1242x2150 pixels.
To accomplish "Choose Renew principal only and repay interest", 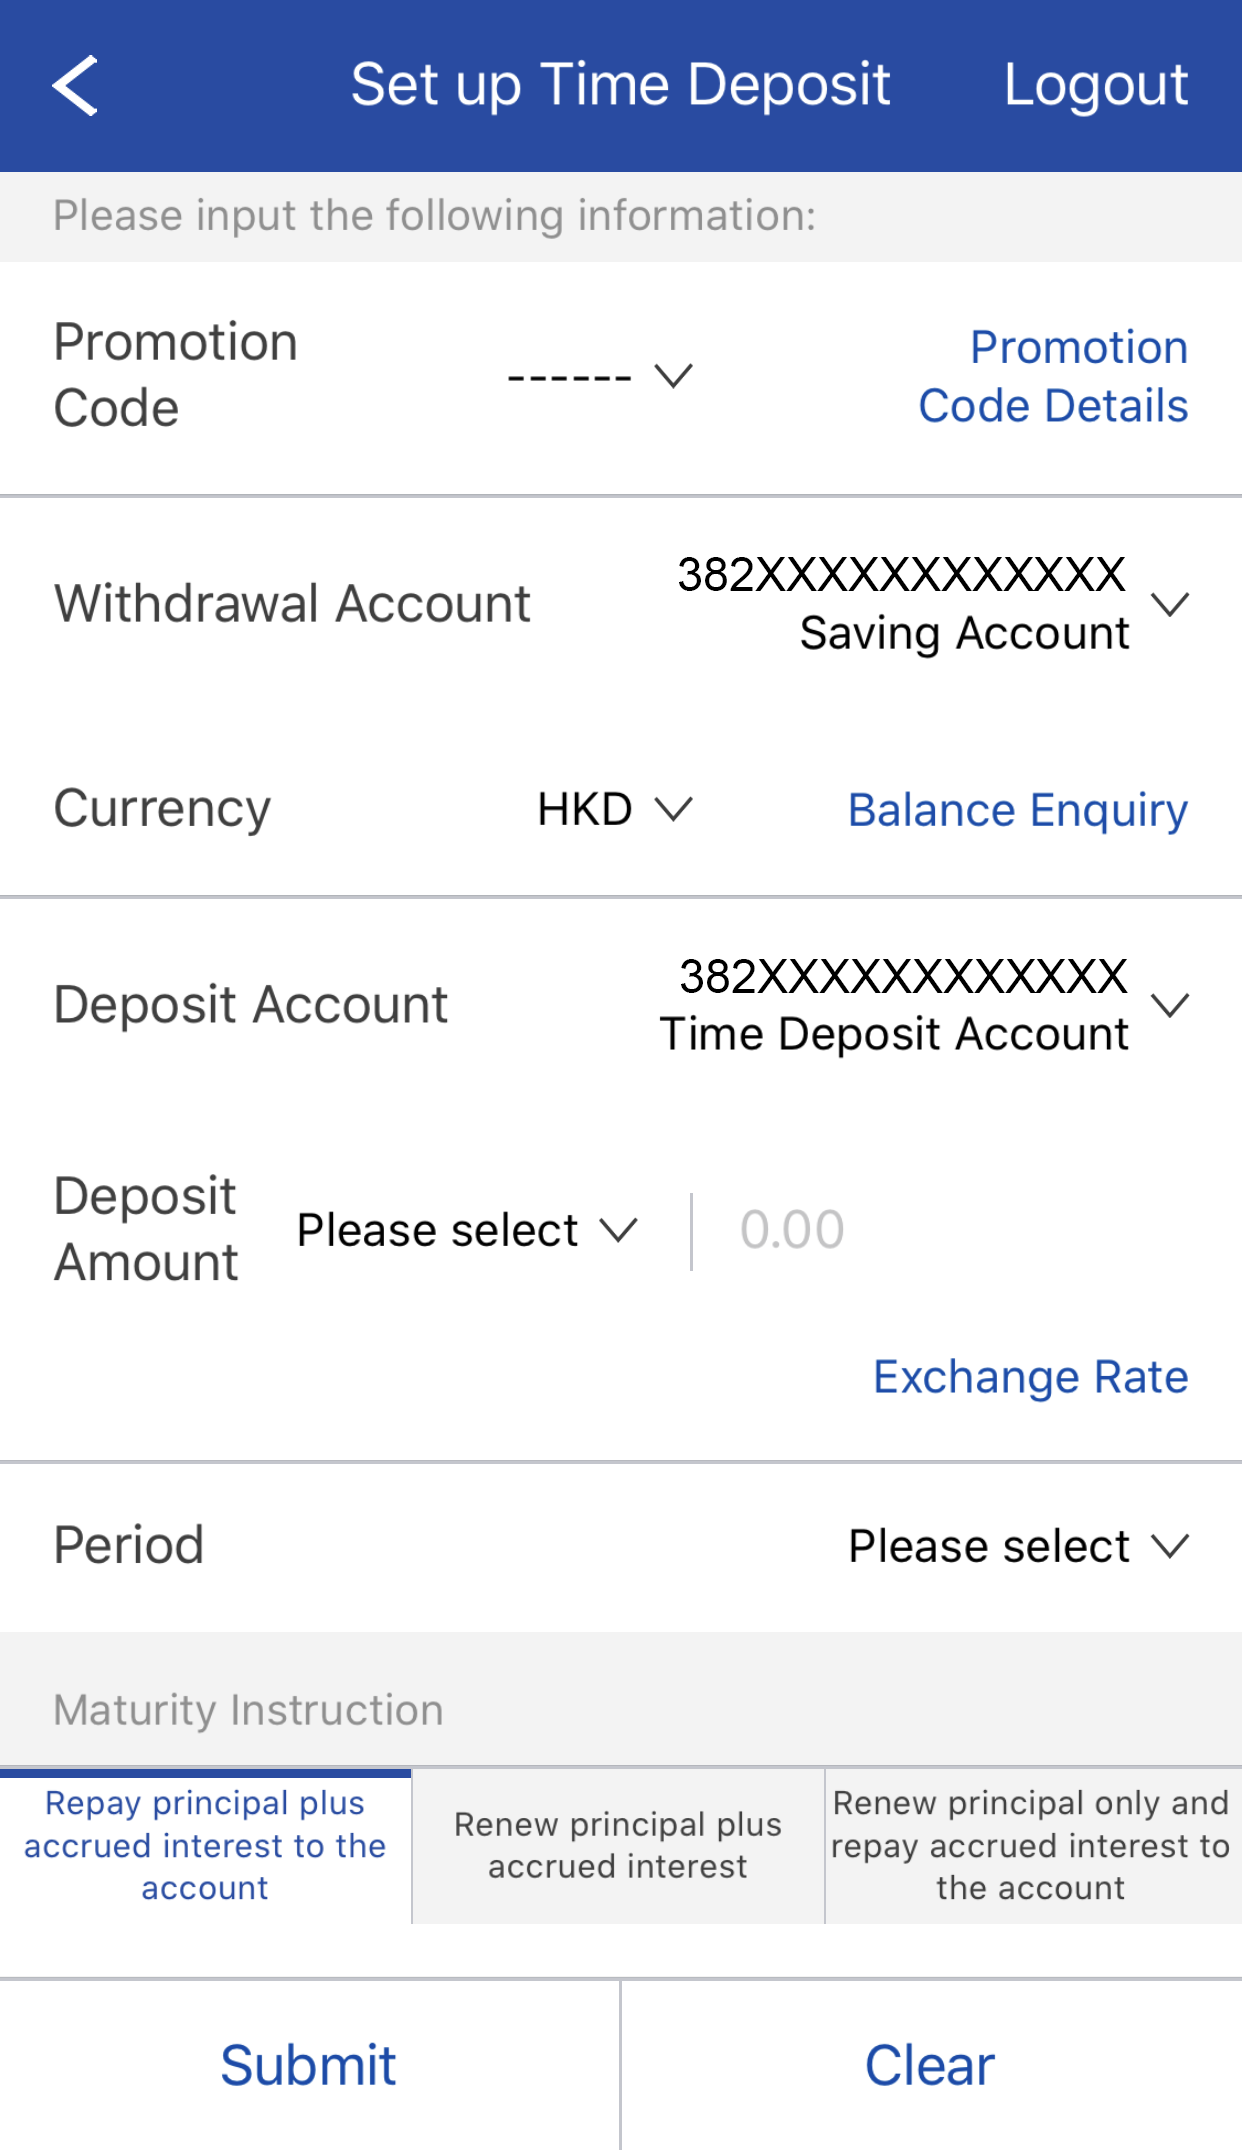I will click(x=1031, y=1846).
